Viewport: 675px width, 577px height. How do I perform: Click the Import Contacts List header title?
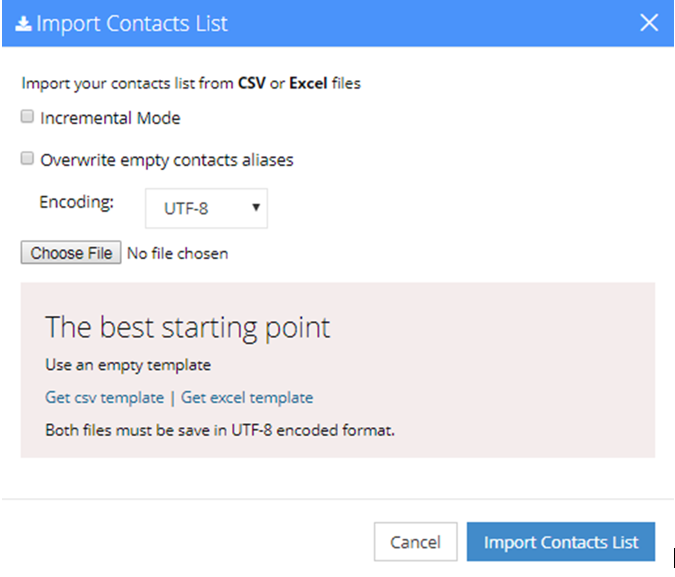[132, 23]
